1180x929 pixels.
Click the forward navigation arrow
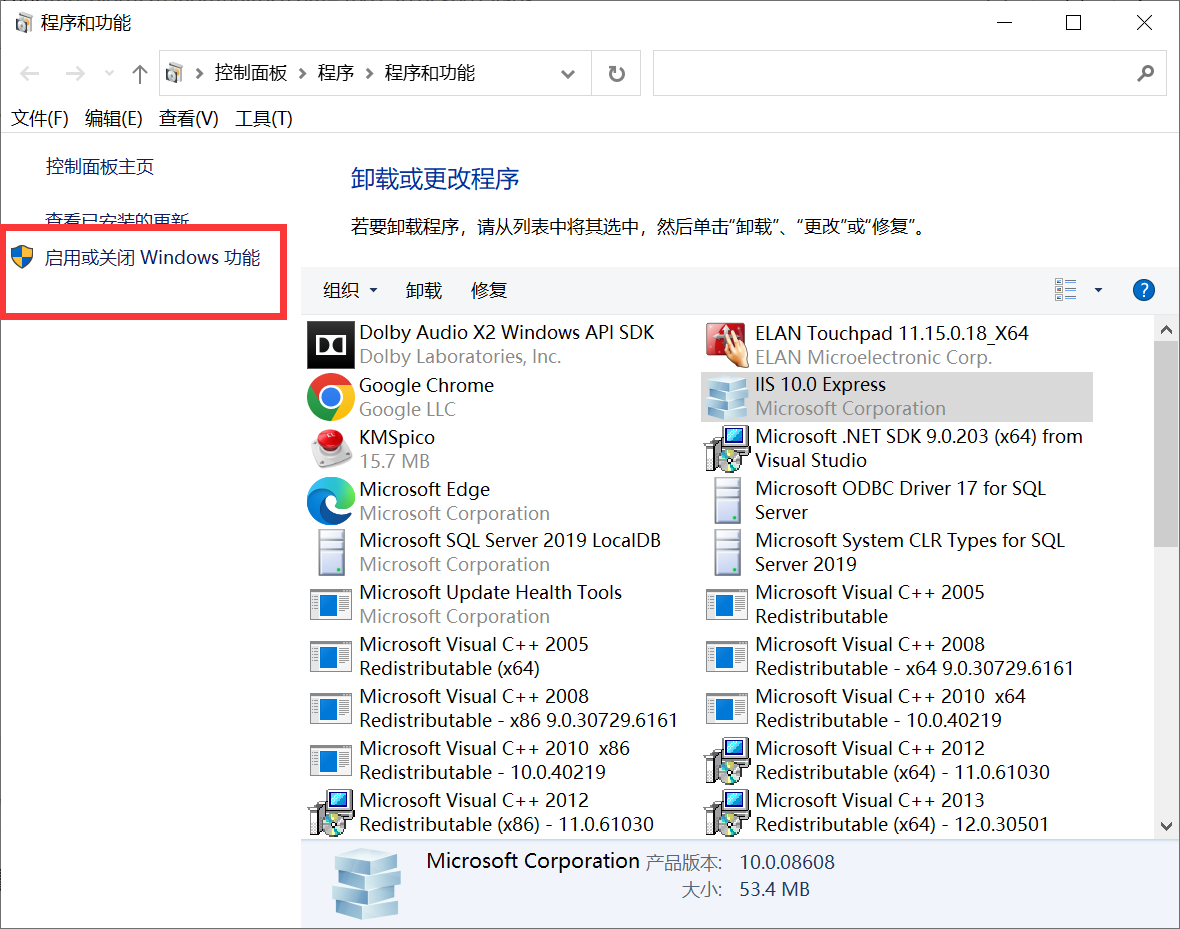(x=75, y=74)
